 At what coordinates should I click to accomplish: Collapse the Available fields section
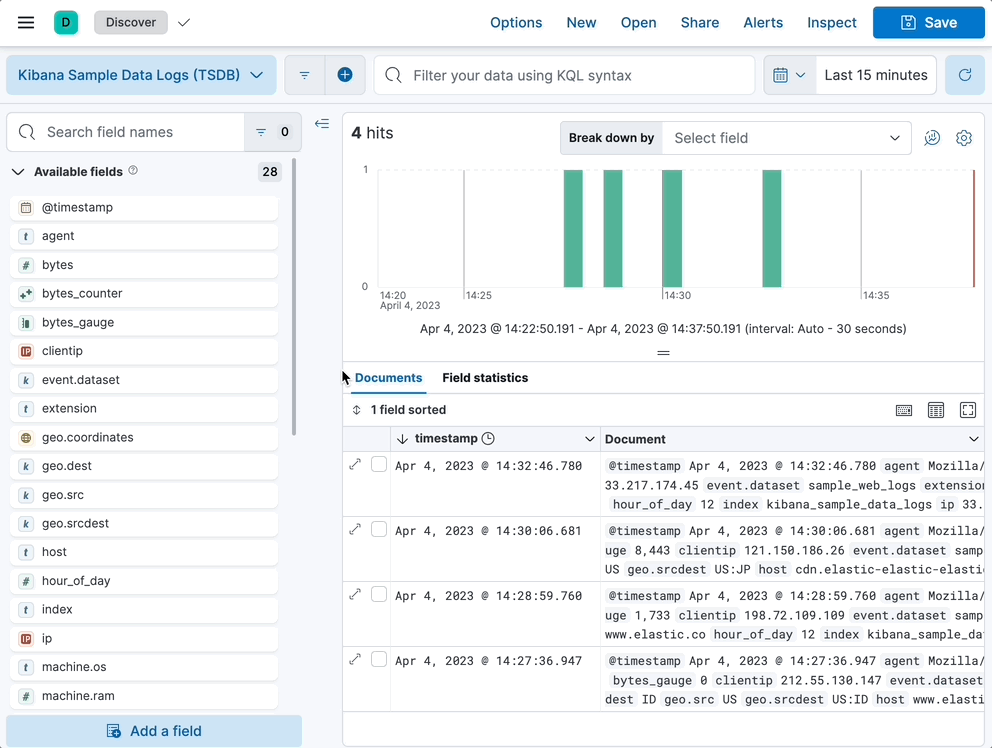coord(18,172)
